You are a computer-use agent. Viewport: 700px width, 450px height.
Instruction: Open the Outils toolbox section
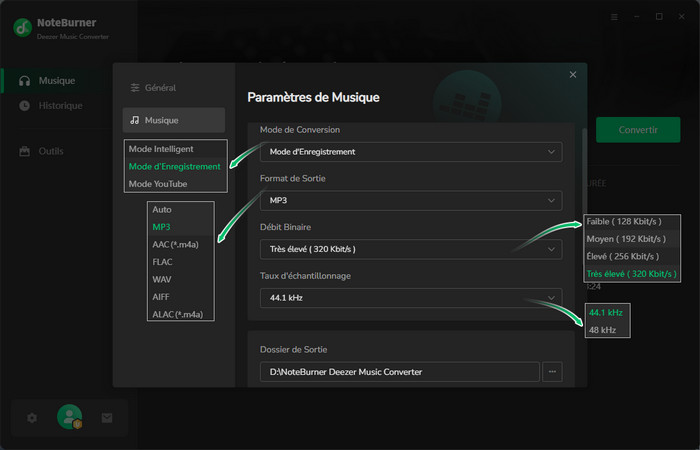click(41, 151)
